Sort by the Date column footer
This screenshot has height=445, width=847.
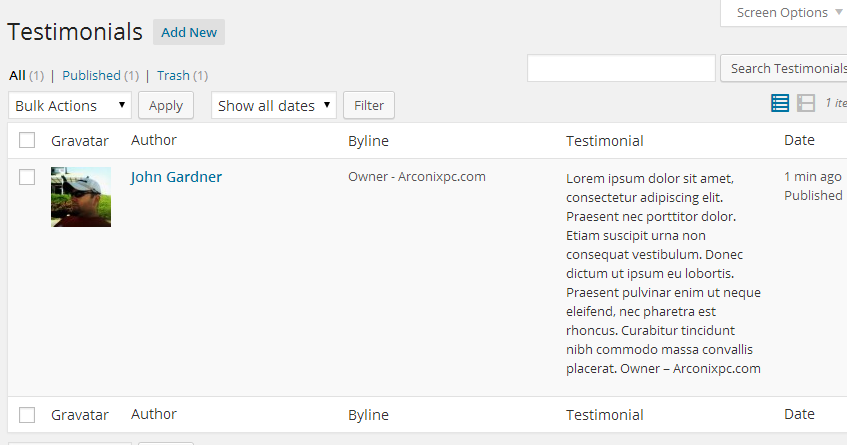pos(799,414)
